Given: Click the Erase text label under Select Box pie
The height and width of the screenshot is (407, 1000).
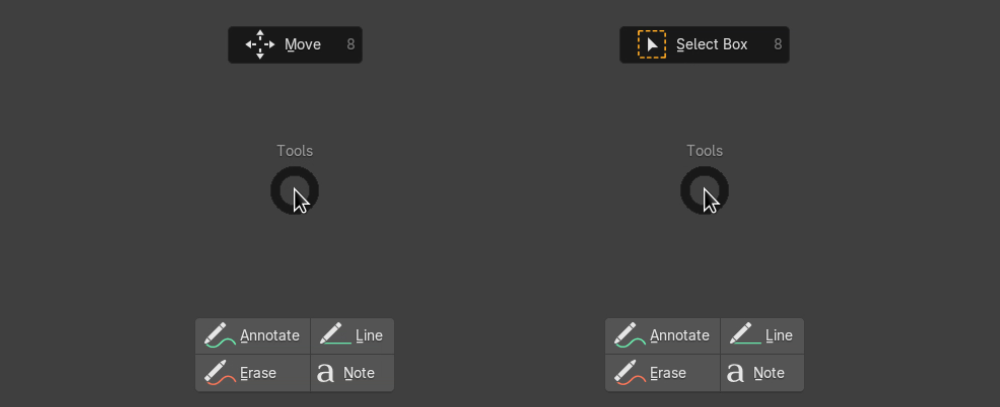Looking at the screenshot, I should [x=668, y=373].
